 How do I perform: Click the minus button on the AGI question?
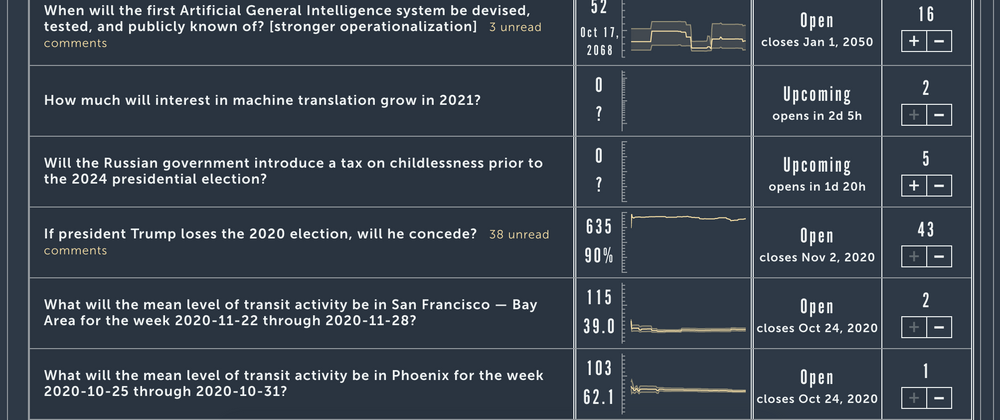tap(939, 41)
